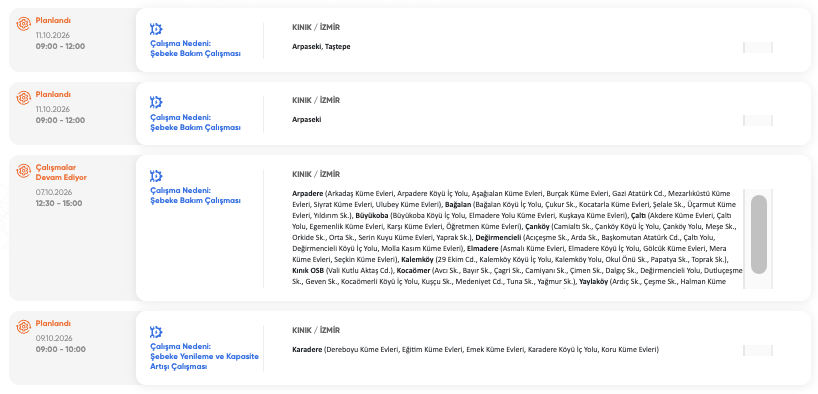Click 'Planlandı' label of the 09.10.2026 entry
The image size is (818, 394).
pos(53,324)
